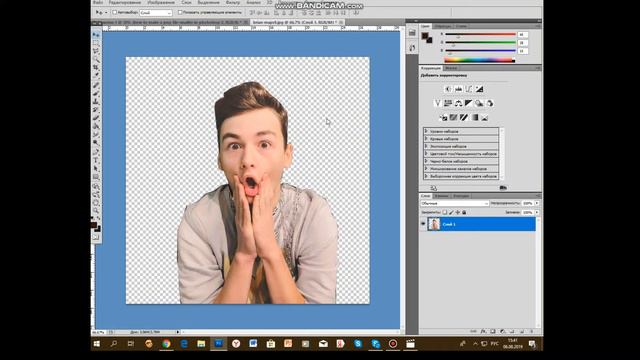Enable show transform controls checkbox
Viewport: 640px width, 360px height.
pyautogui.click(x=180, y=13)
